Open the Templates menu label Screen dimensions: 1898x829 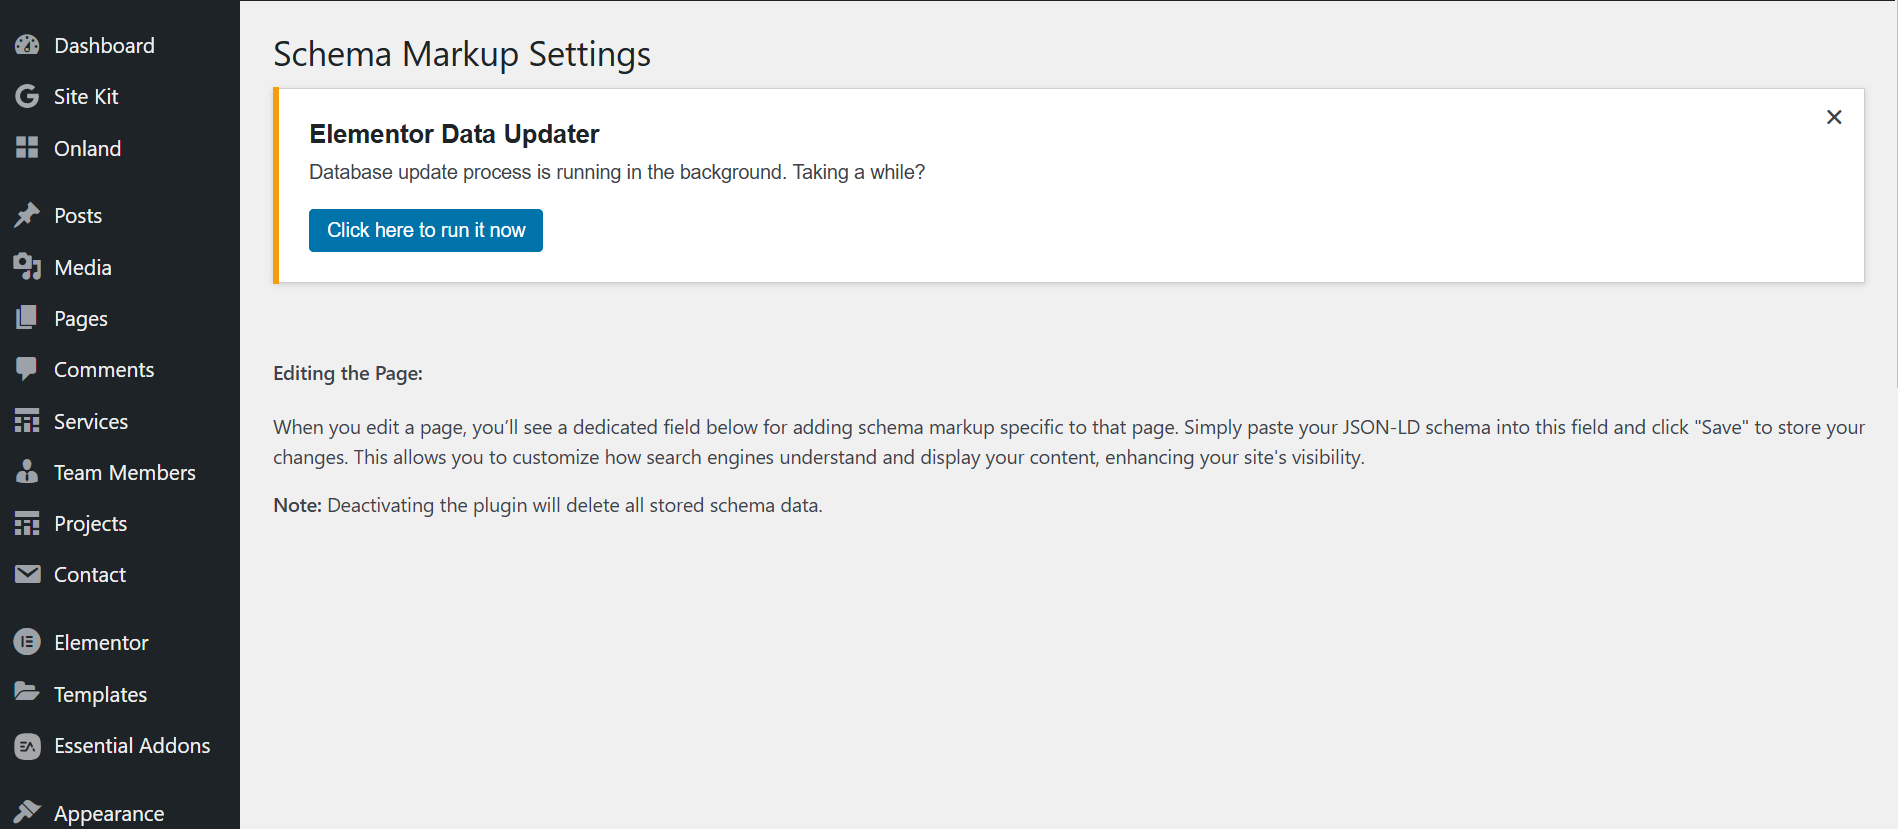point(100,695)
